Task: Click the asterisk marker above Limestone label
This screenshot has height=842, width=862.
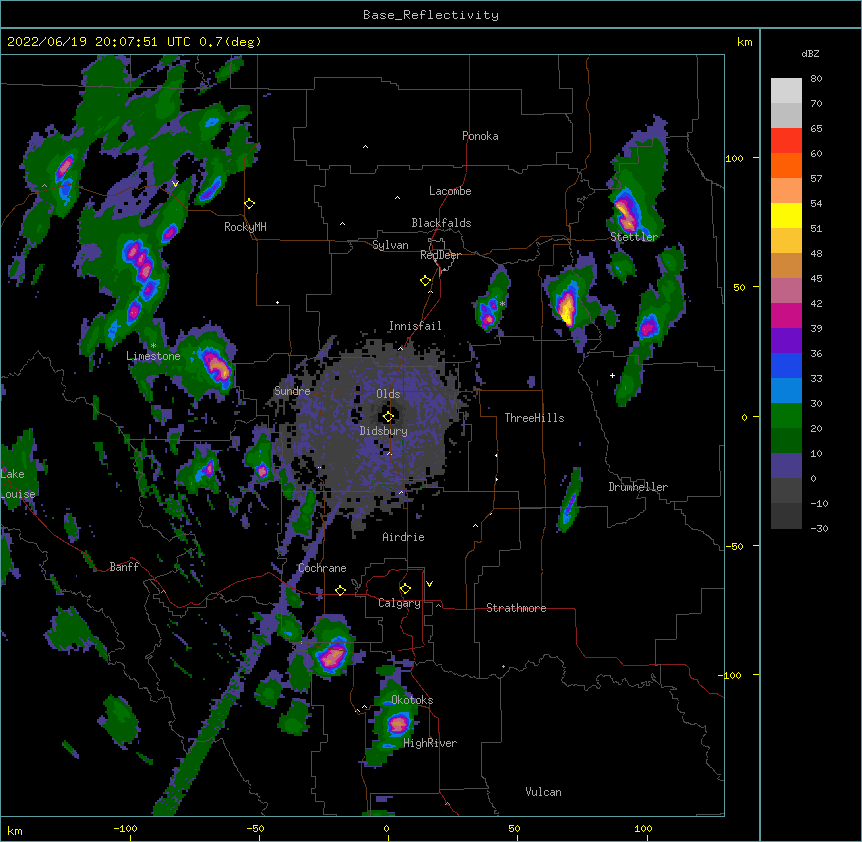Action: click(153, 346)
